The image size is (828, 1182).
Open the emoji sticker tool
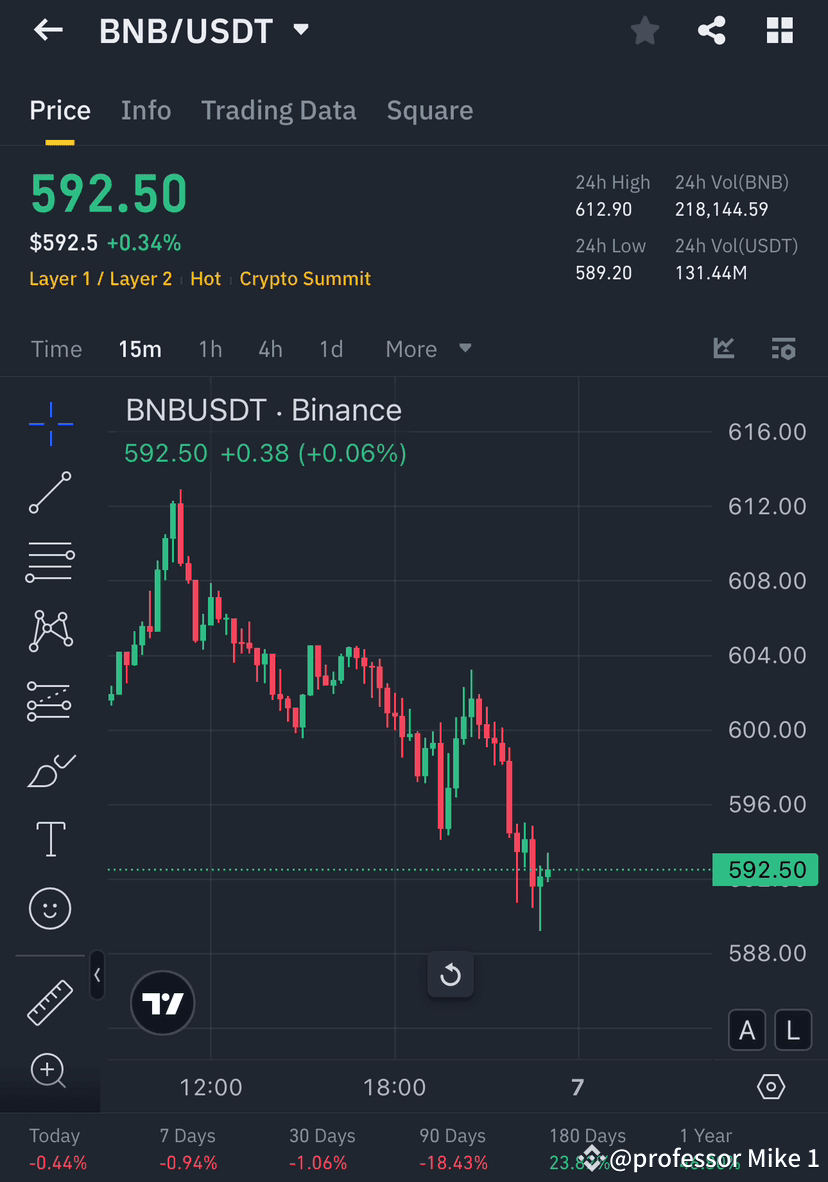point(50,908)
